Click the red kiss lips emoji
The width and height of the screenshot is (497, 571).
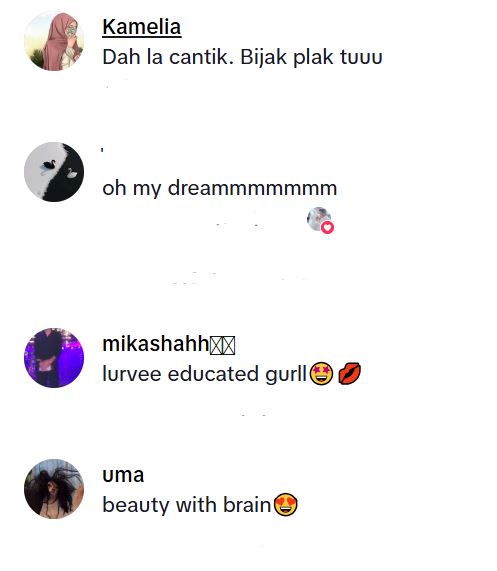pyautogui.click(x=349, y=374)
